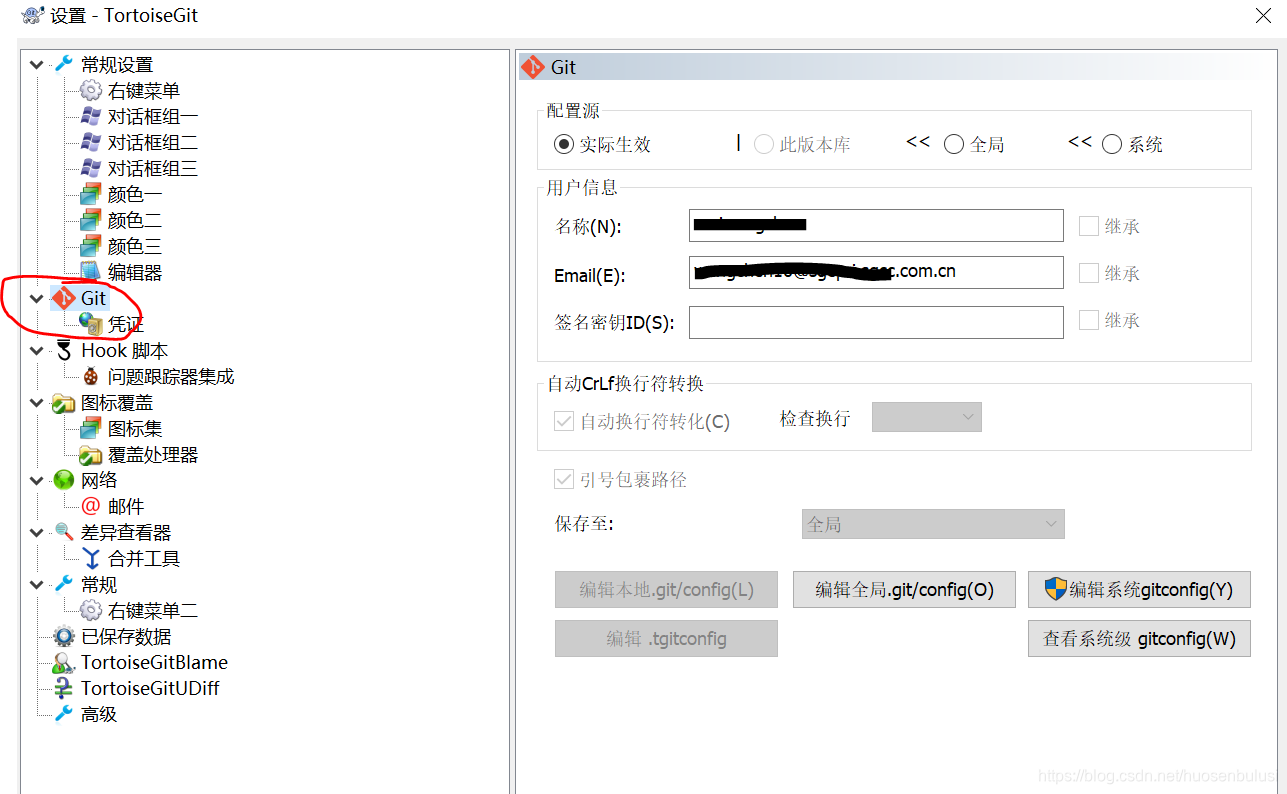The image size is (1287, 794).
Task: Click the icon next to 对话框组三
Action: pos(91,169)
